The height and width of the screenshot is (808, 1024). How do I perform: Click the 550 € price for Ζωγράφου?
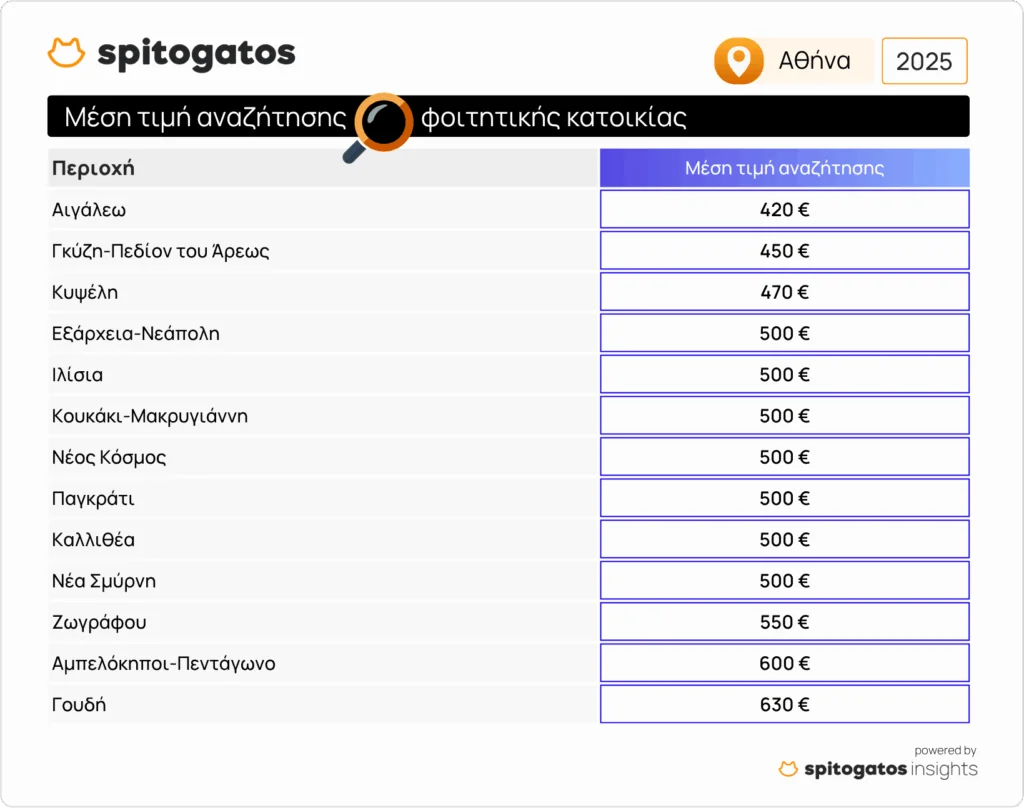[x=784, y=622]
